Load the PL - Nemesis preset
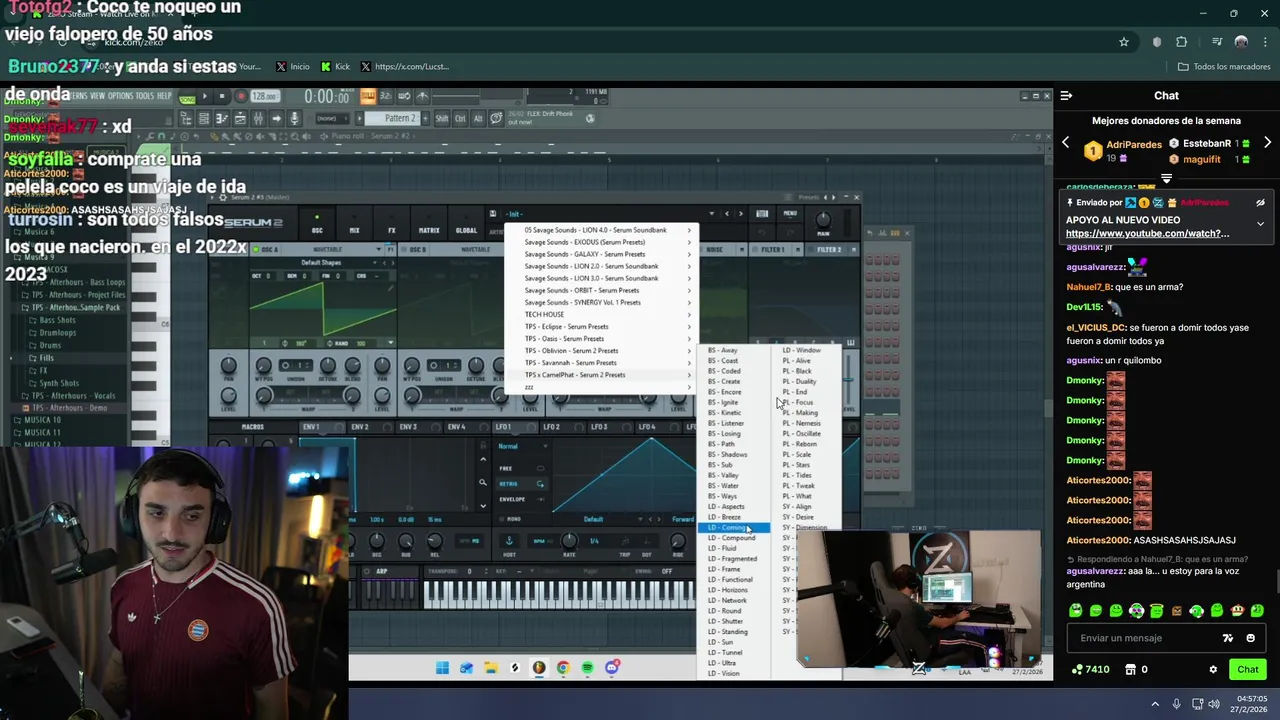Image resolution: width=1280 pixels, height=720 pixels. [x=806, y=423]
